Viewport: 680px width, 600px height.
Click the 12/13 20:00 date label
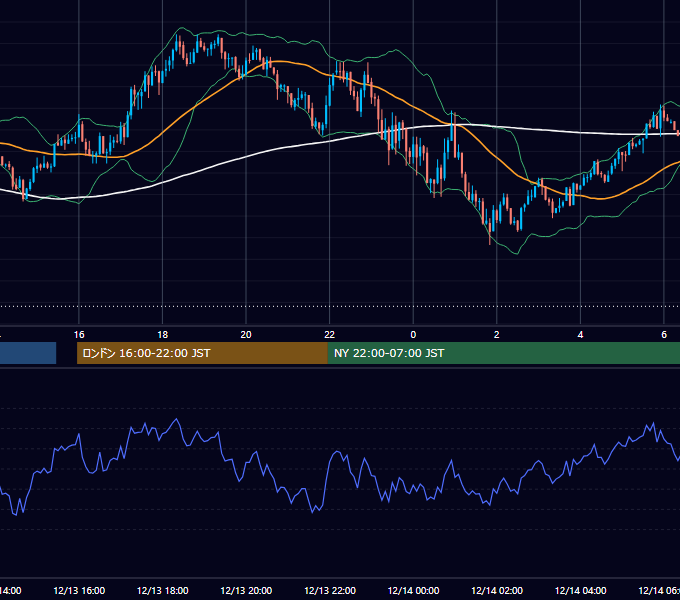coord(246,590)
